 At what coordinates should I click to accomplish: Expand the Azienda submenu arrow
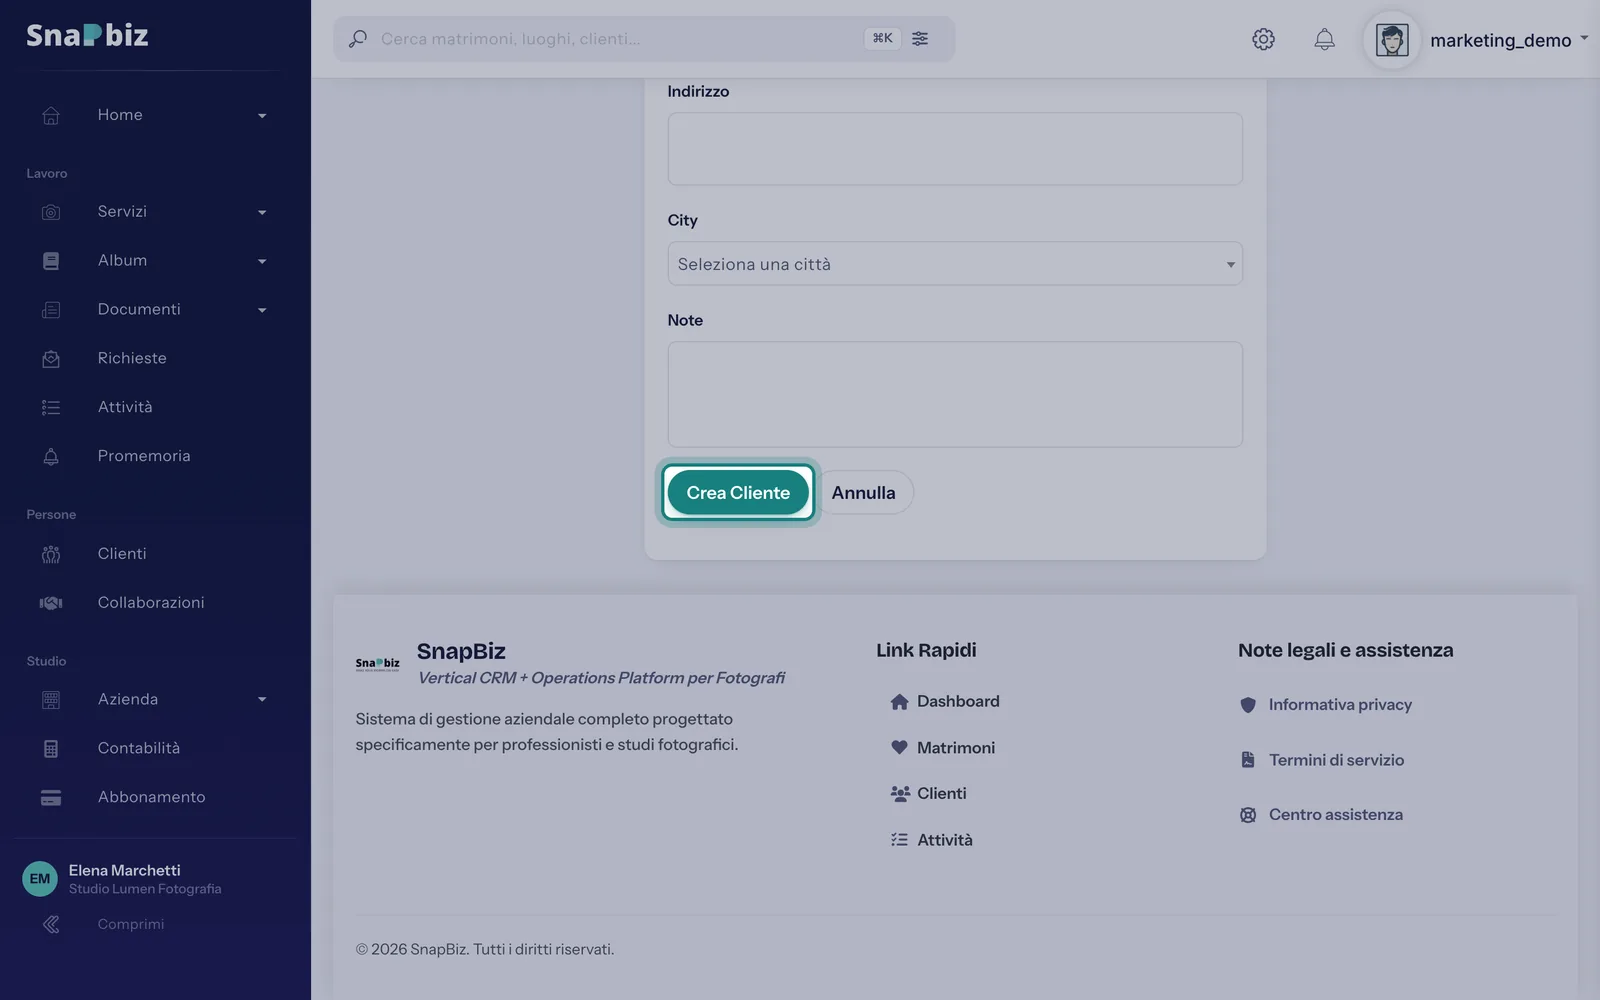(262, 700)
